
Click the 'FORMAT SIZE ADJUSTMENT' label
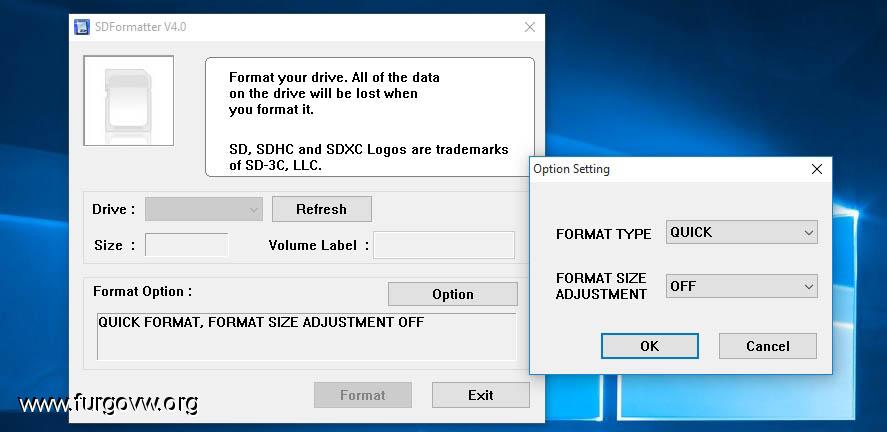601,286
